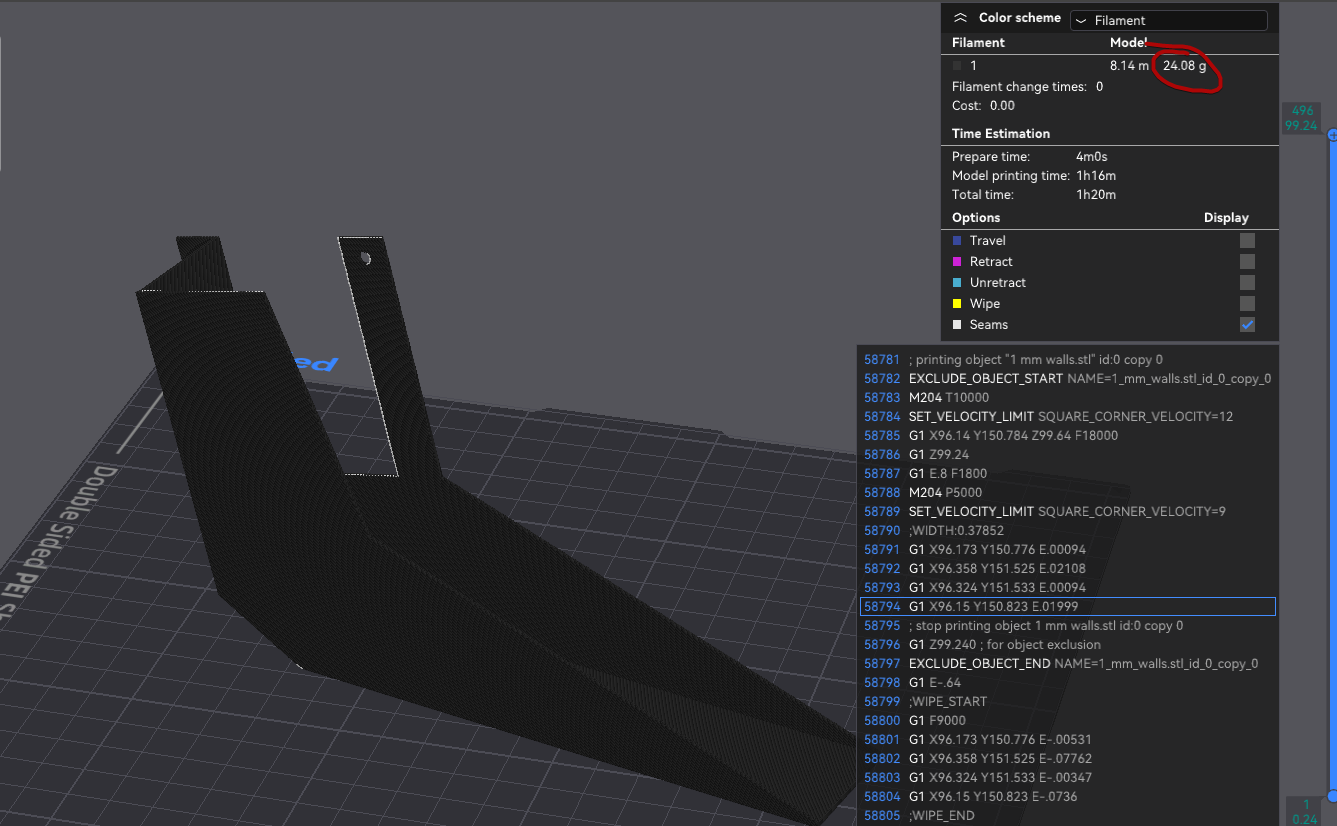Collapse the legend with the double-chevron icon
This screenshot has height=826, width=1337.
960,18
